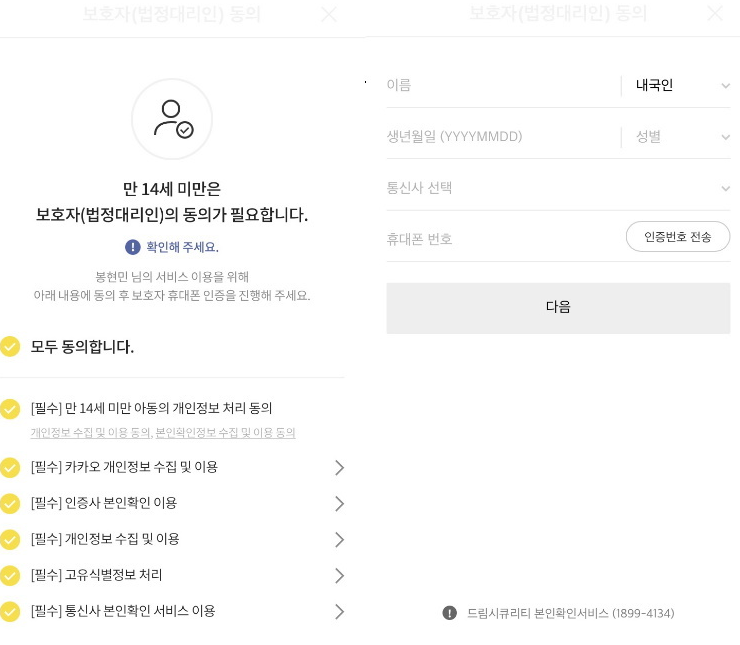Viewport: 740px width, 645px height.
Task: Open the 본인확인정보 수집 및 이용 동의 link
Action: pyautogui.click(x=226, y=433)
